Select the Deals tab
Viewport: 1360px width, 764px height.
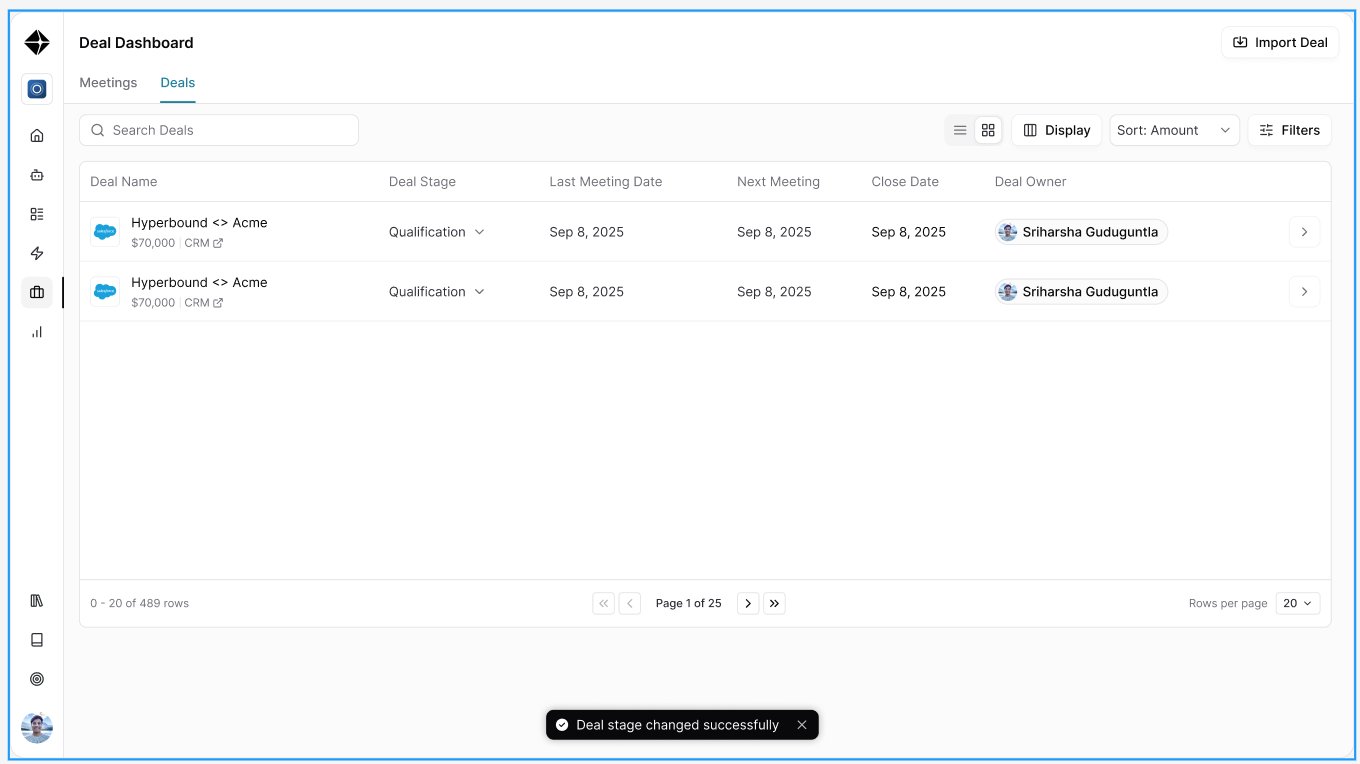pyautogui.click(x=178, y=83)
